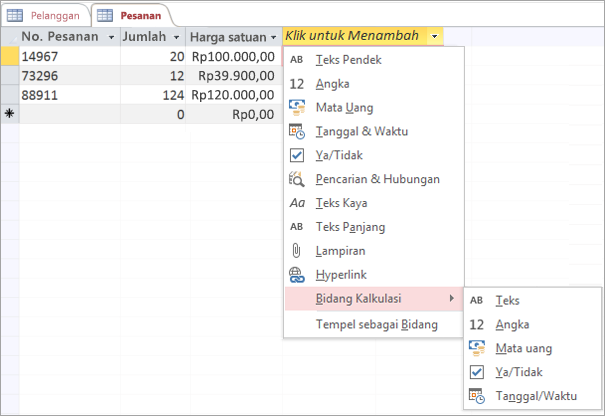Screen dimensions: 605x416
Task: Pick Teks in the calculated field submenu
Action: coord(532,300)
